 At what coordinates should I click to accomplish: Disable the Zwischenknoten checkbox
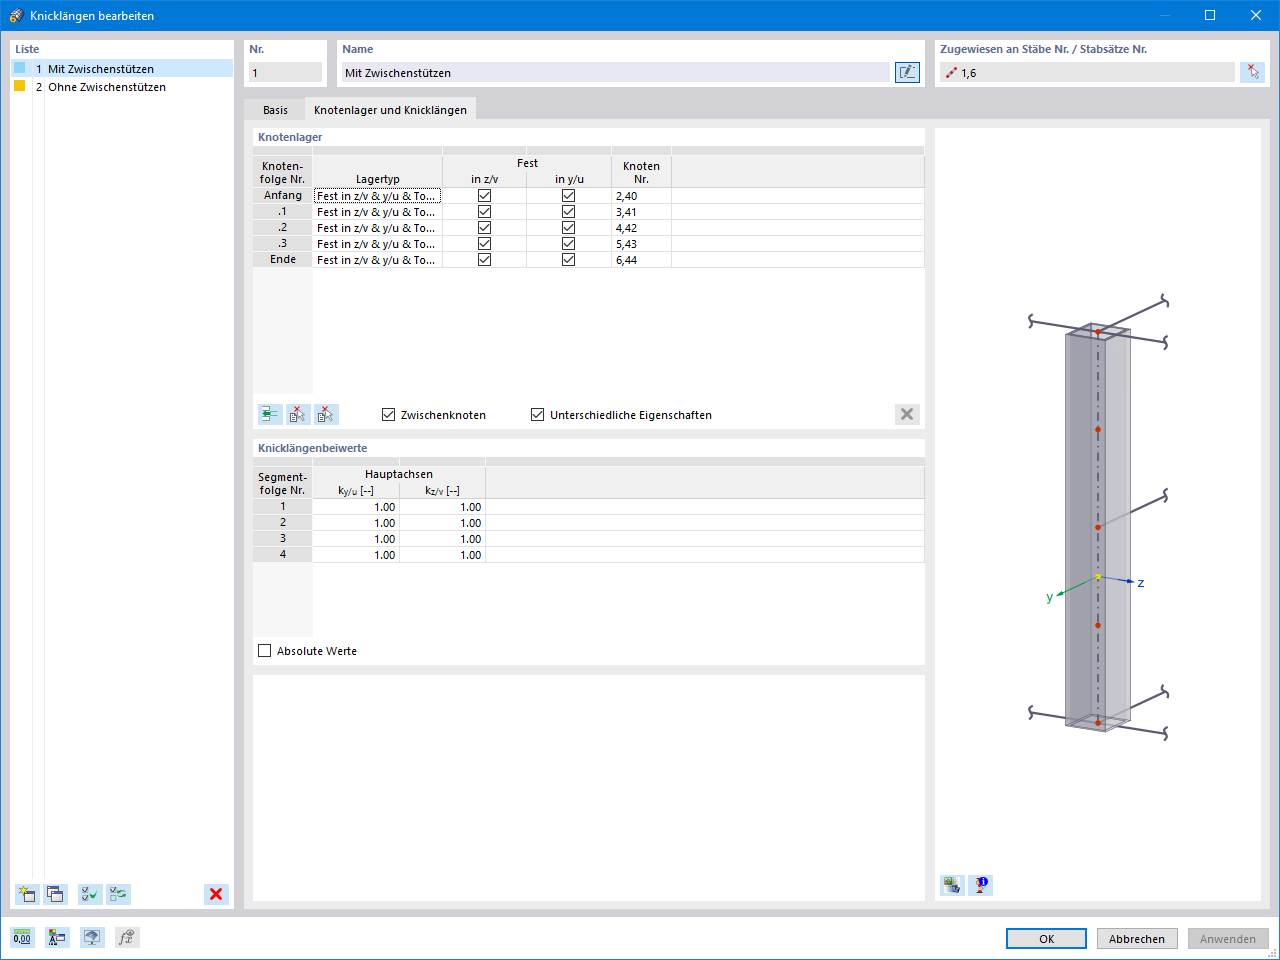(x=386, y=414)
